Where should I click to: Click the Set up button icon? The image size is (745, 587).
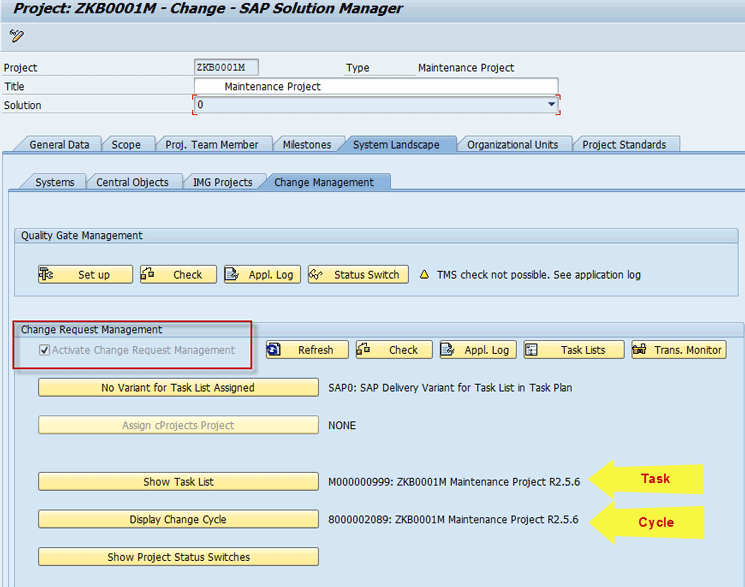point(46,274)
